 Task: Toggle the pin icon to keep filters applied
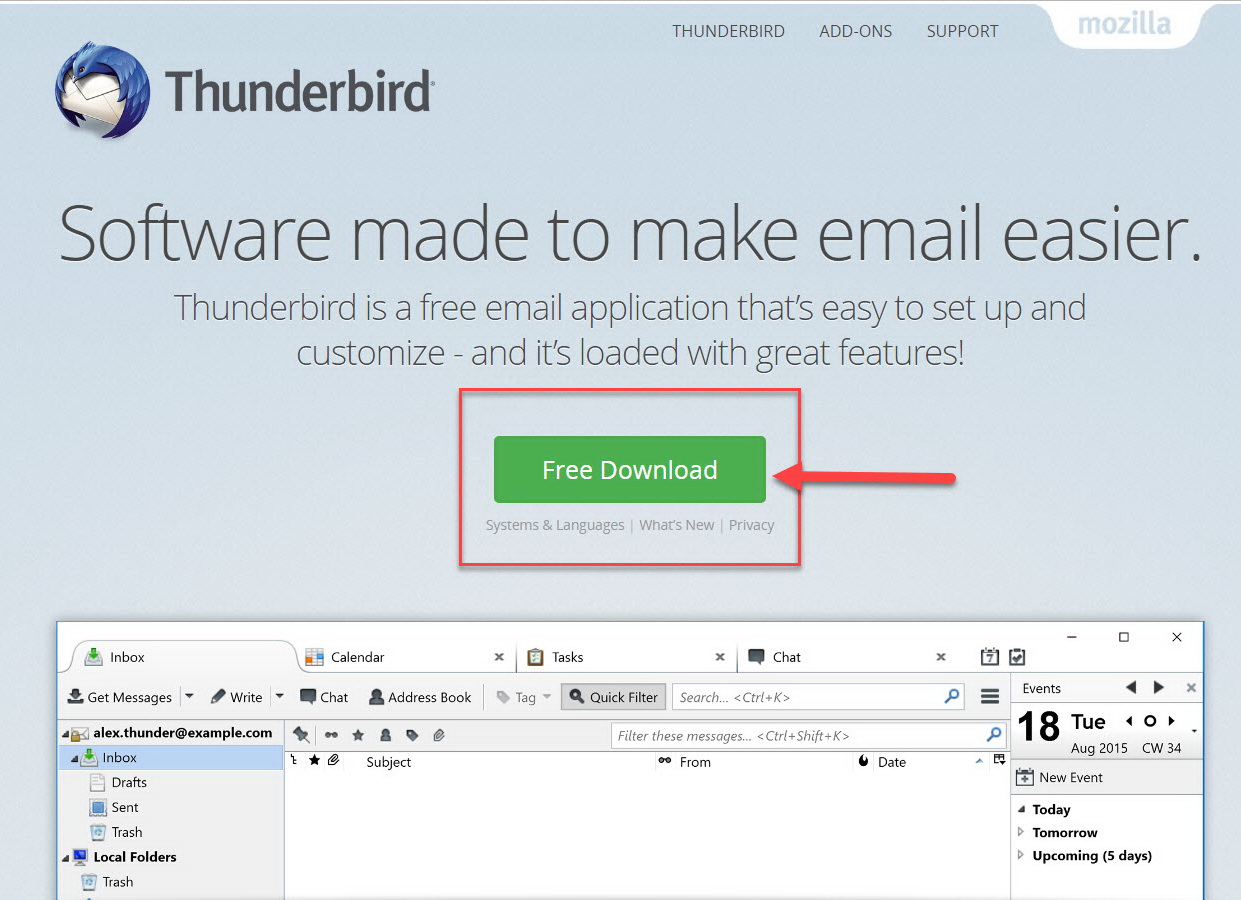tap(301, 735)
